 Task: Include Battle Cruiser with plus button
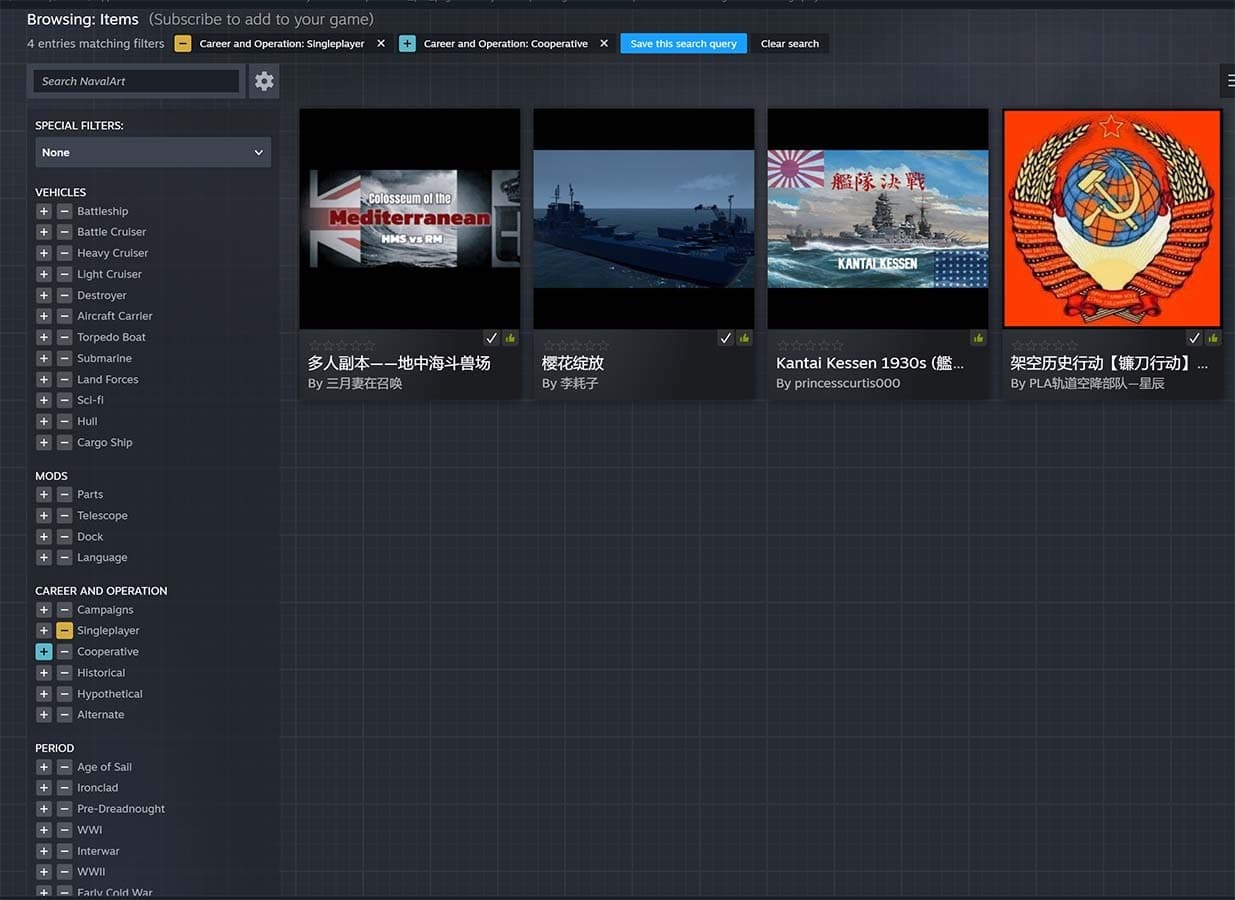44,232
